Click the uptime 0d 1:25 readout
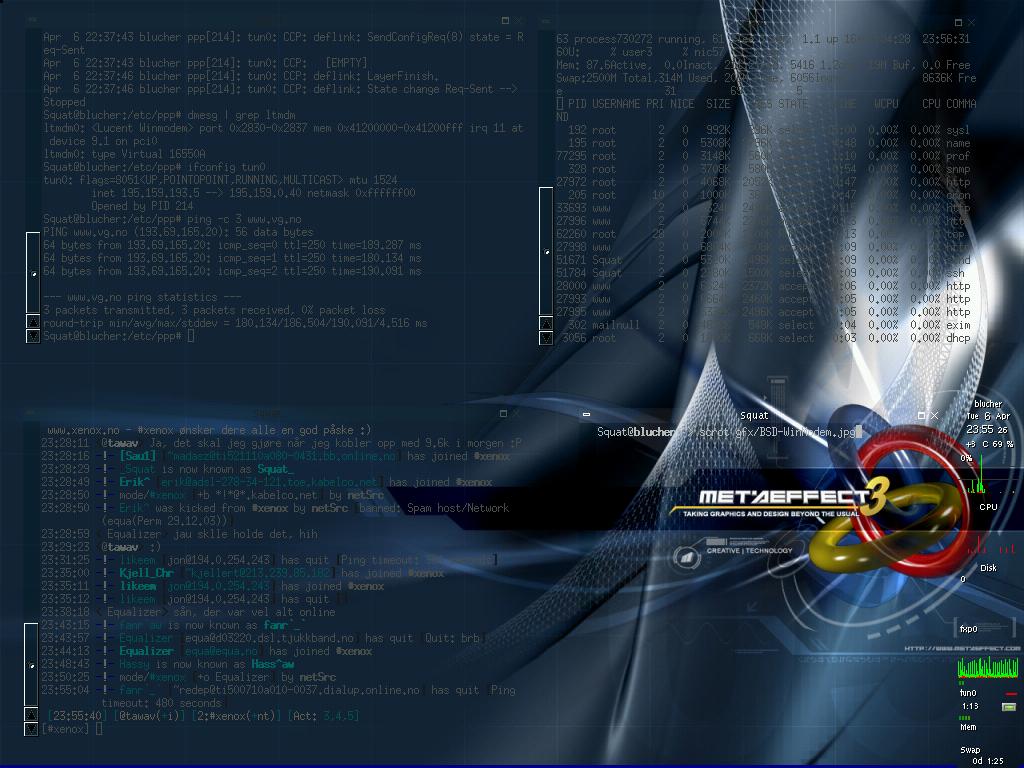The height and width of the screenshot is (768, 1024). click(x=987, y=761)
